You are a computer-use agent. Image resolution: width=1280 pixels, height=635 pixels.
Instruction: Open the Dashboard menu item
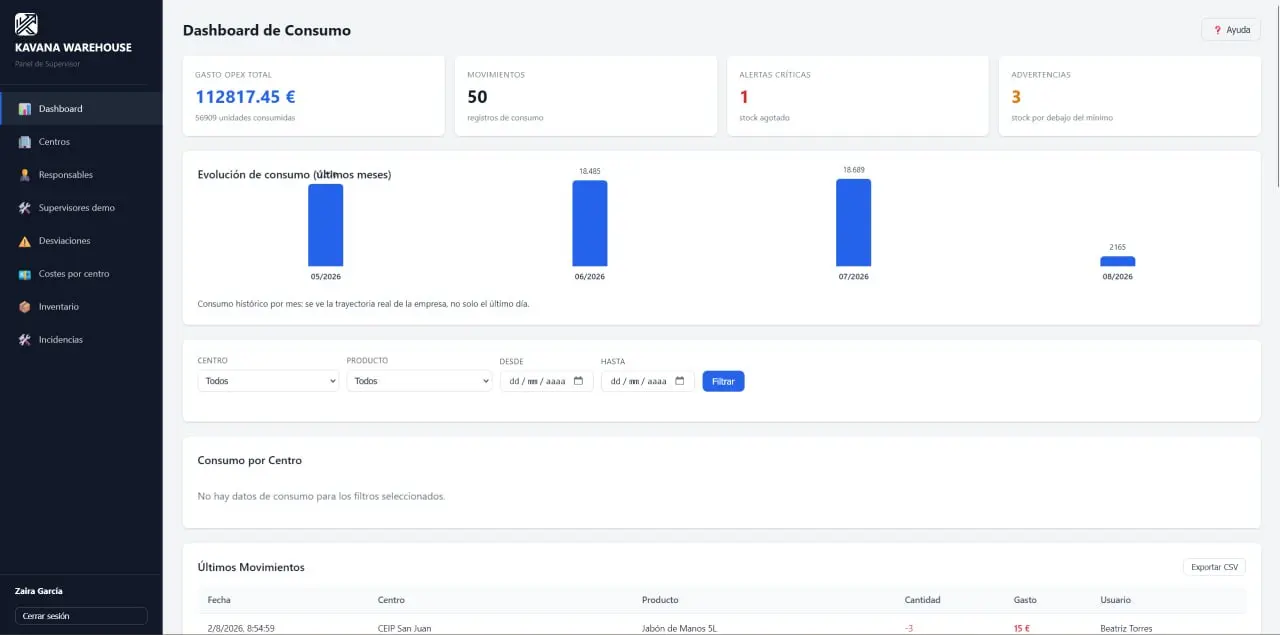tap(81, 109)
